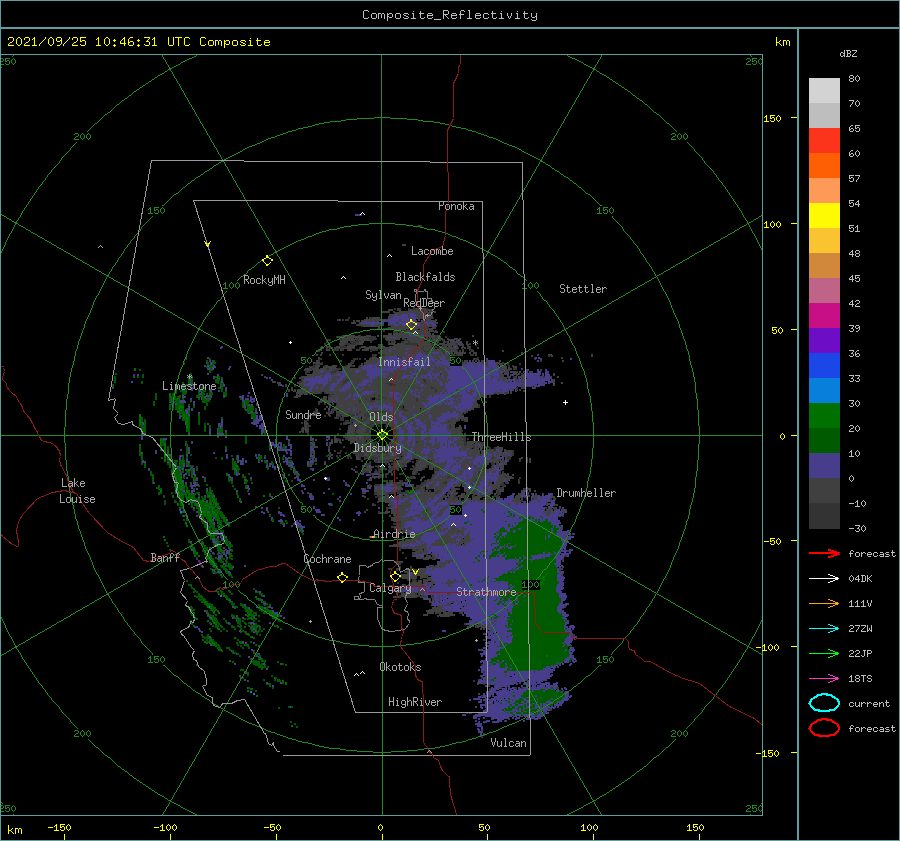Click the Limestone label
The image size is (900, 841).
tap(189, 386)
